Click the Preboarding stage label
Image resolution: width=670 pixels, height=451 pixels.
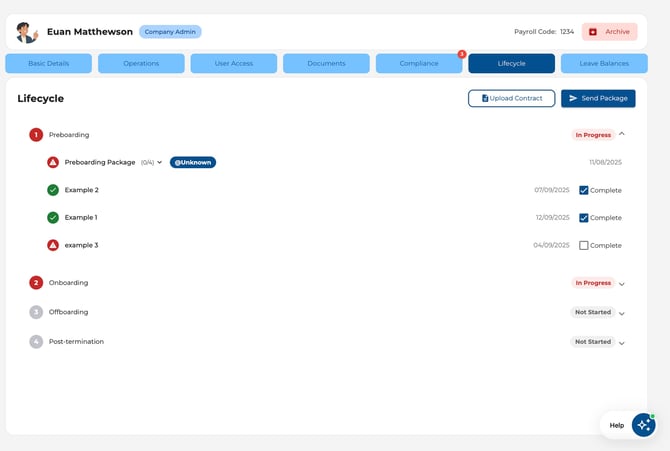(x=69, y=135)
